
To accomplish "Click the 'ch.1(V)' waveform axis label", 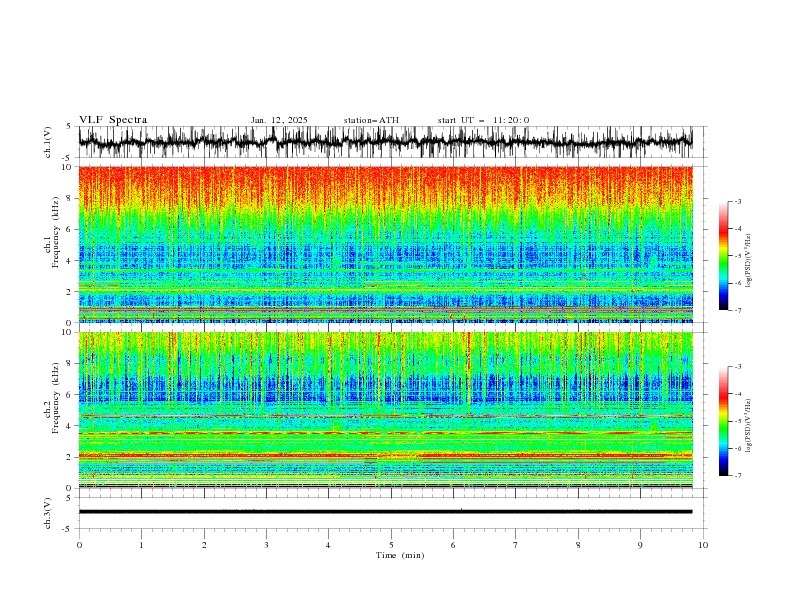I will 48,142.
